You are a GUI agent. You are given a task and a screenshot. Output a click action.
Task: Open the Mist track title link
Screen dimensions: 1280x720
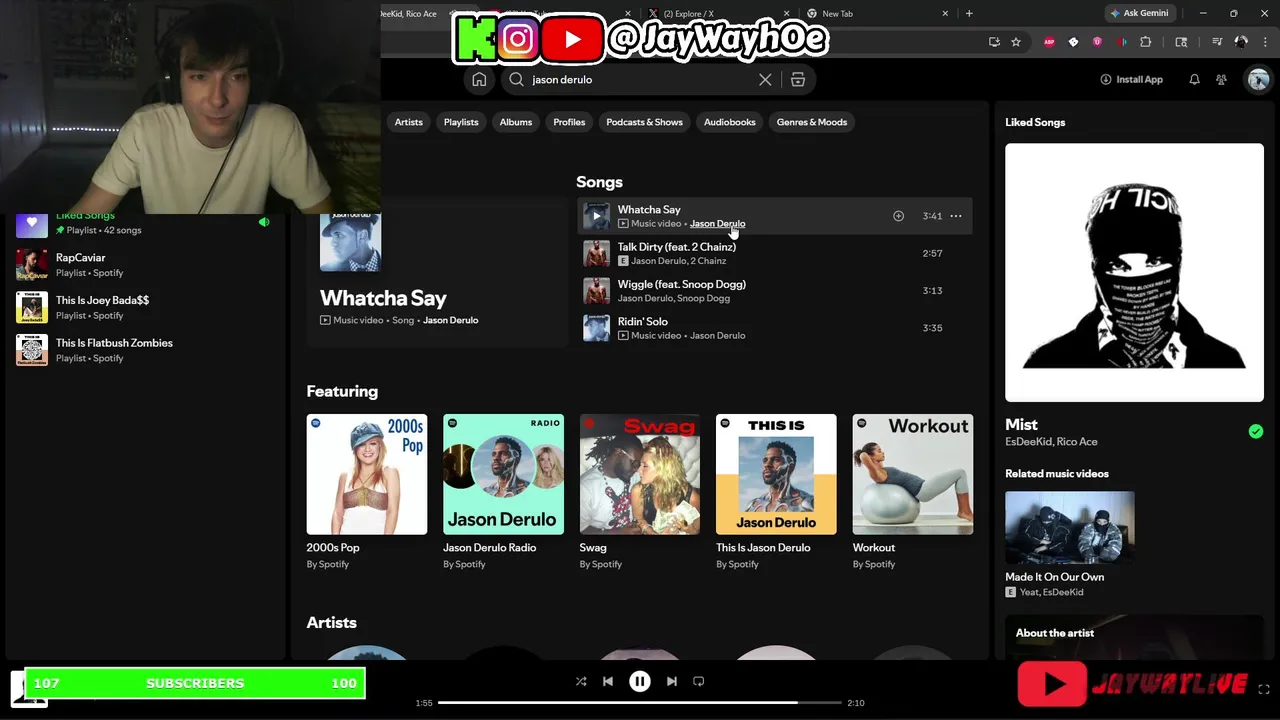[x=1021, y=424]
